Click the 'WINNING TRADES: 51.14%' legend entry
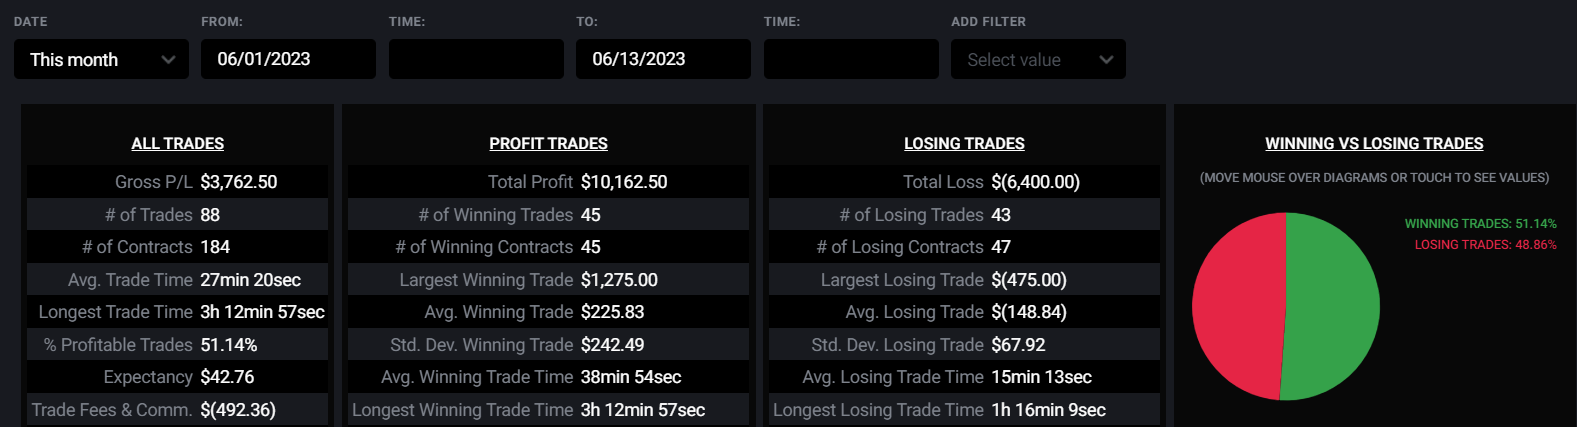 pos(1480,224)
